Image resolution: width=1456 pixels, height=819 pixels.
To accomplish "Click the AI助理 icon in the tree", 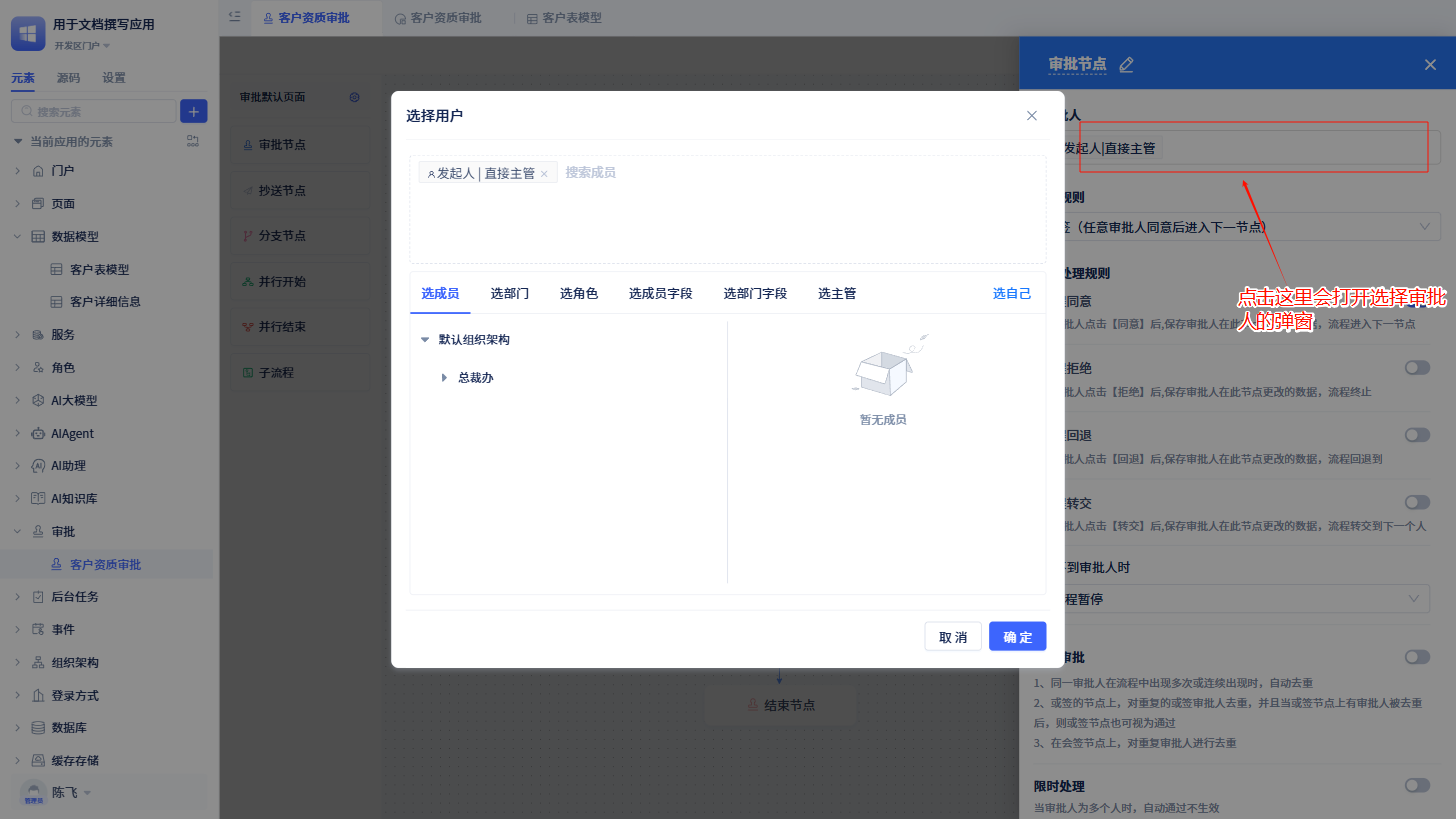I will 38,465.
